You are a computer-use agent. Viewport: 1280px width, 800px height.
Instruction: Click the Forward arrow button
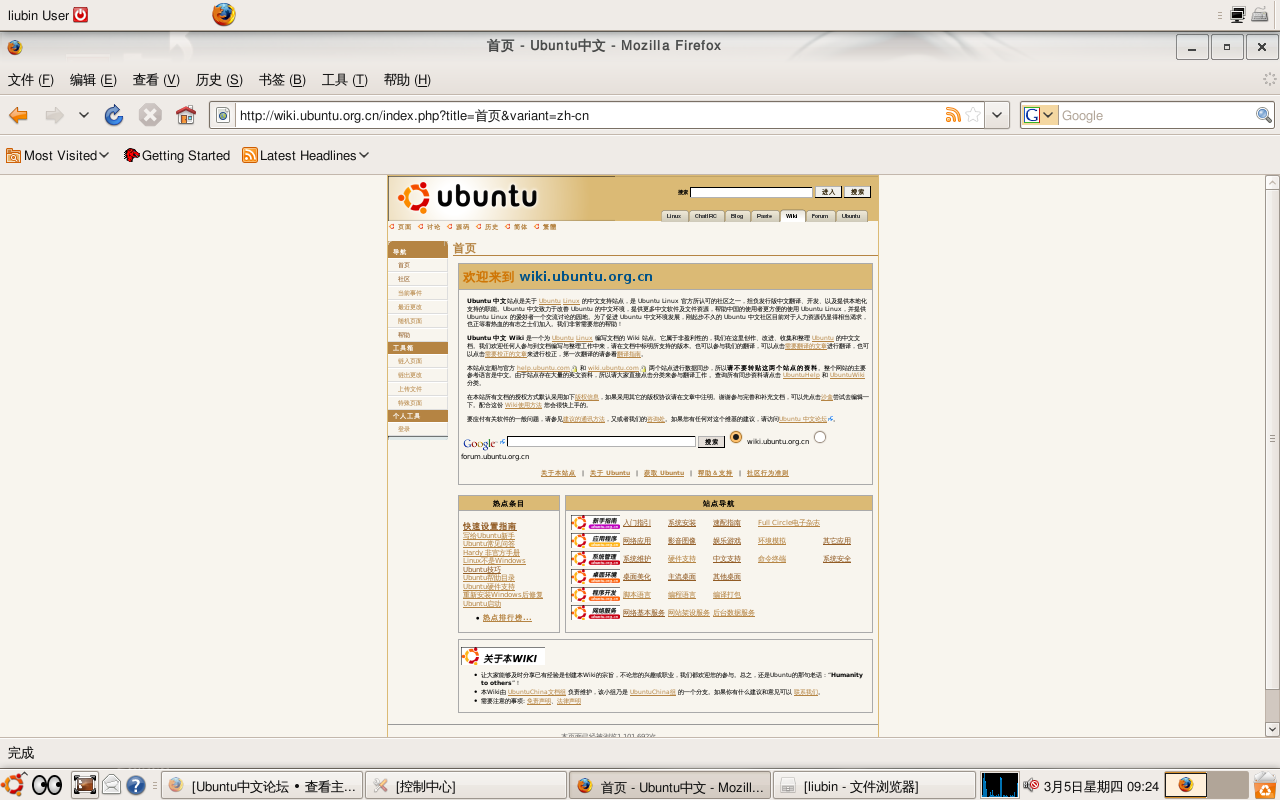(54, 115)
